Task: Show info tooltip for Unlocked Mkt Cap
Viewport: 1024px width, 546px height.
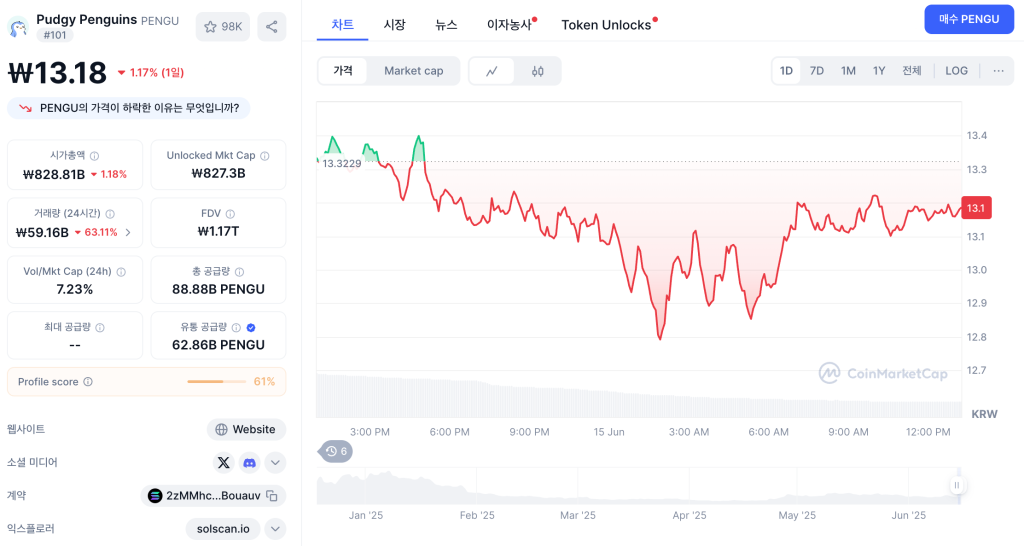Action: point(264,155)
